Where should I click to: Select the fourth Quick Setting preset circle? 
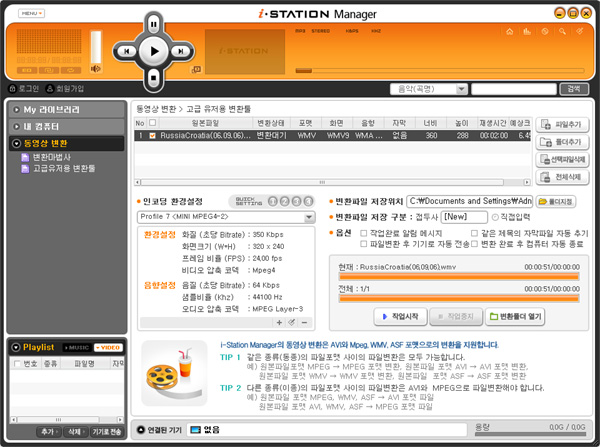tap(308, 201)
